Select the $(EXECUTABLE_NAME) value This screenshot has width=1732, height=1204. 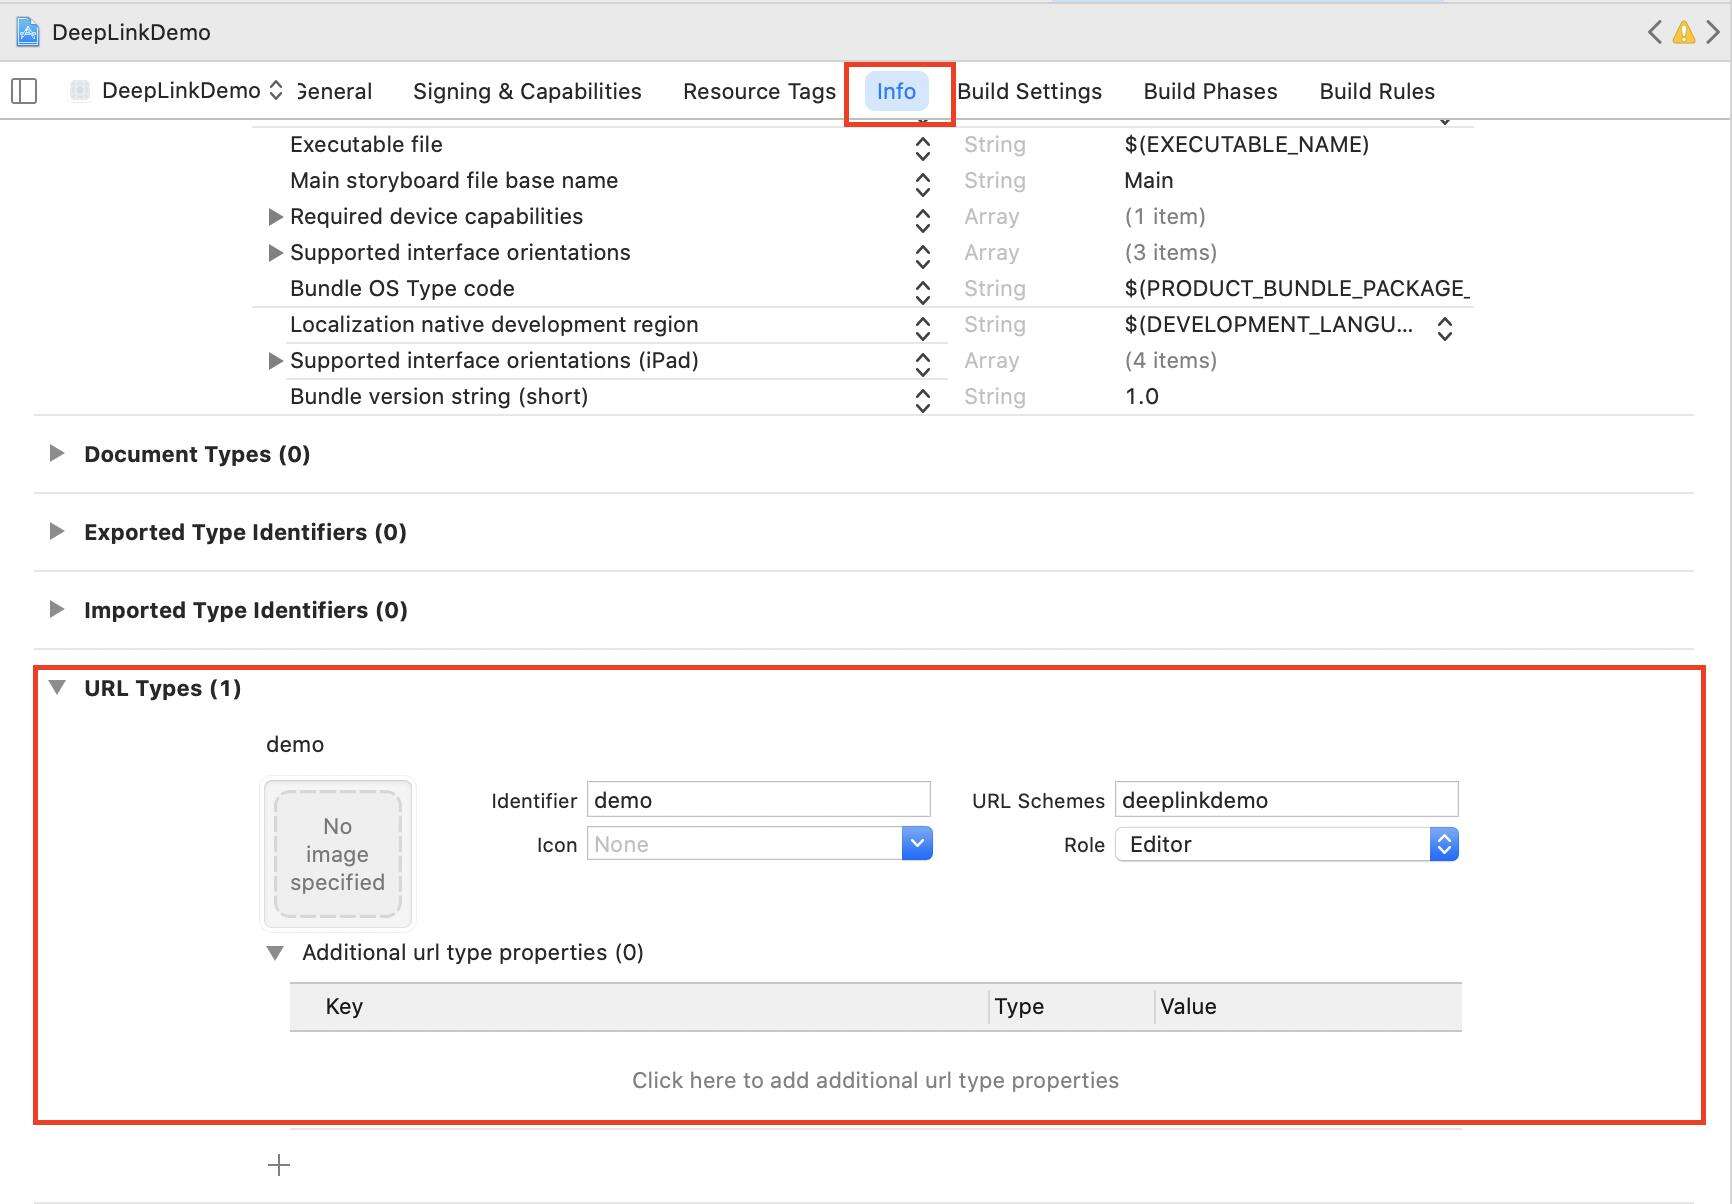(1247, 144)
